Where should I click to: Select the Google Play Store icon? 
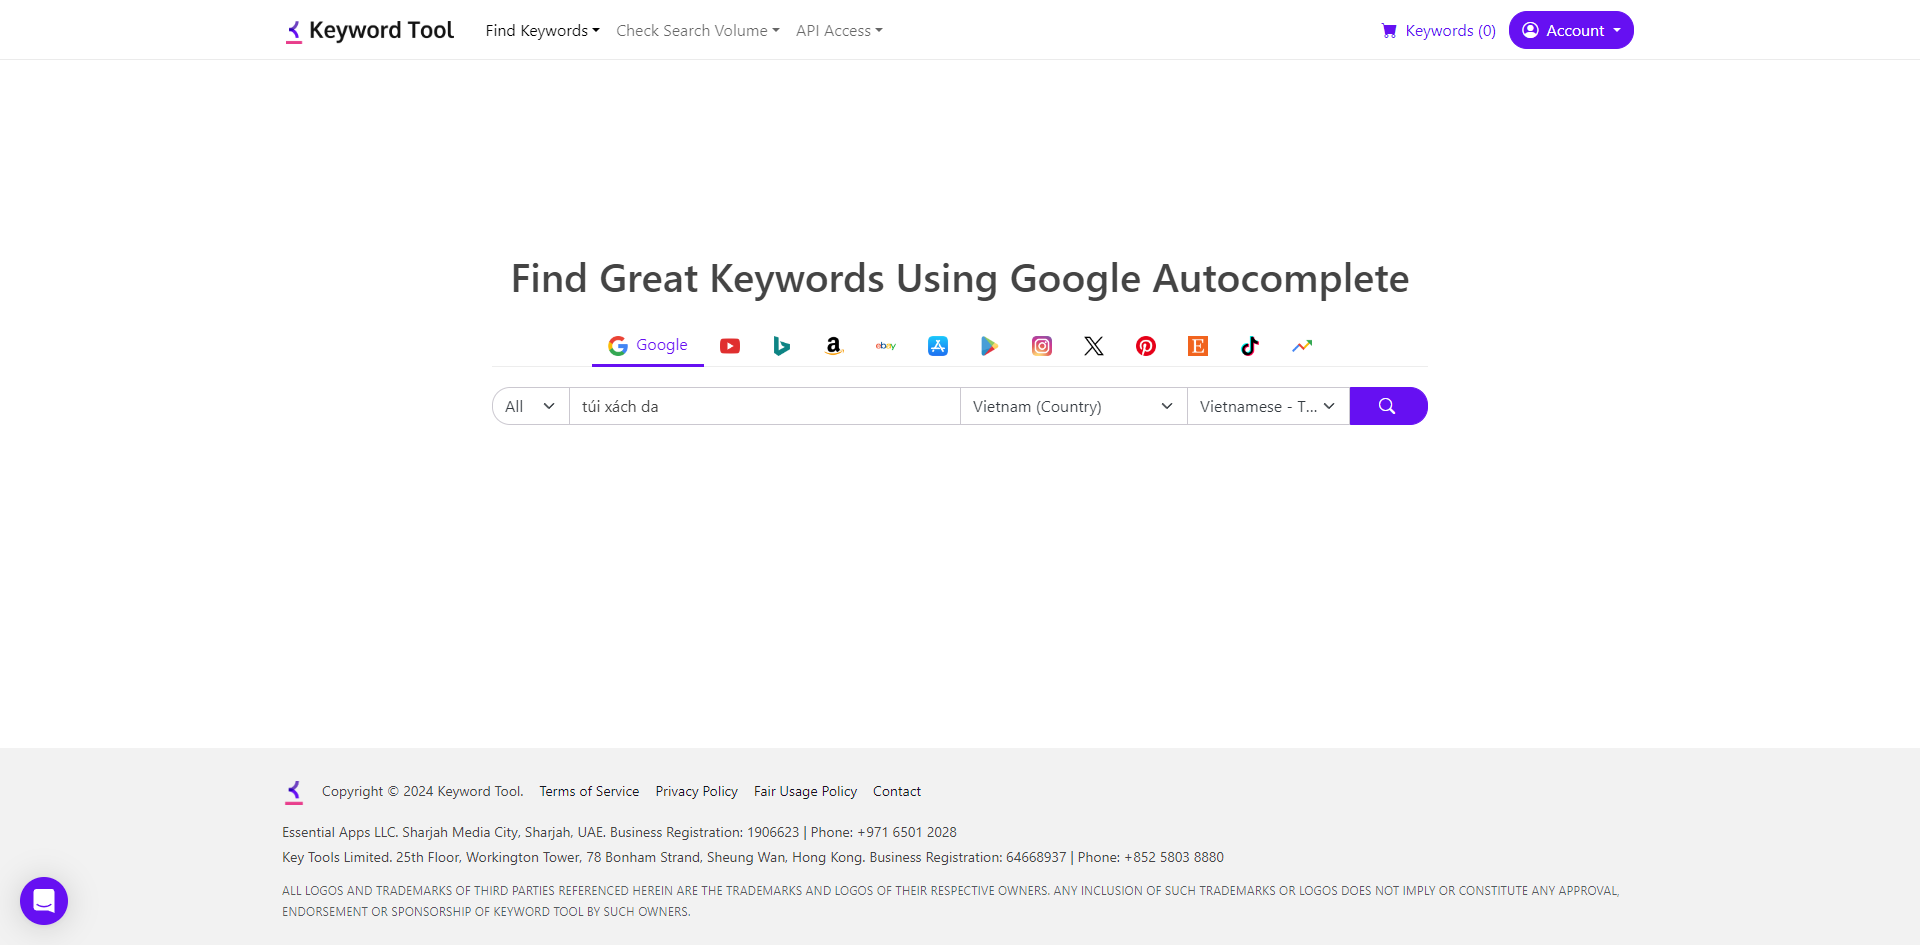(990, 346)
